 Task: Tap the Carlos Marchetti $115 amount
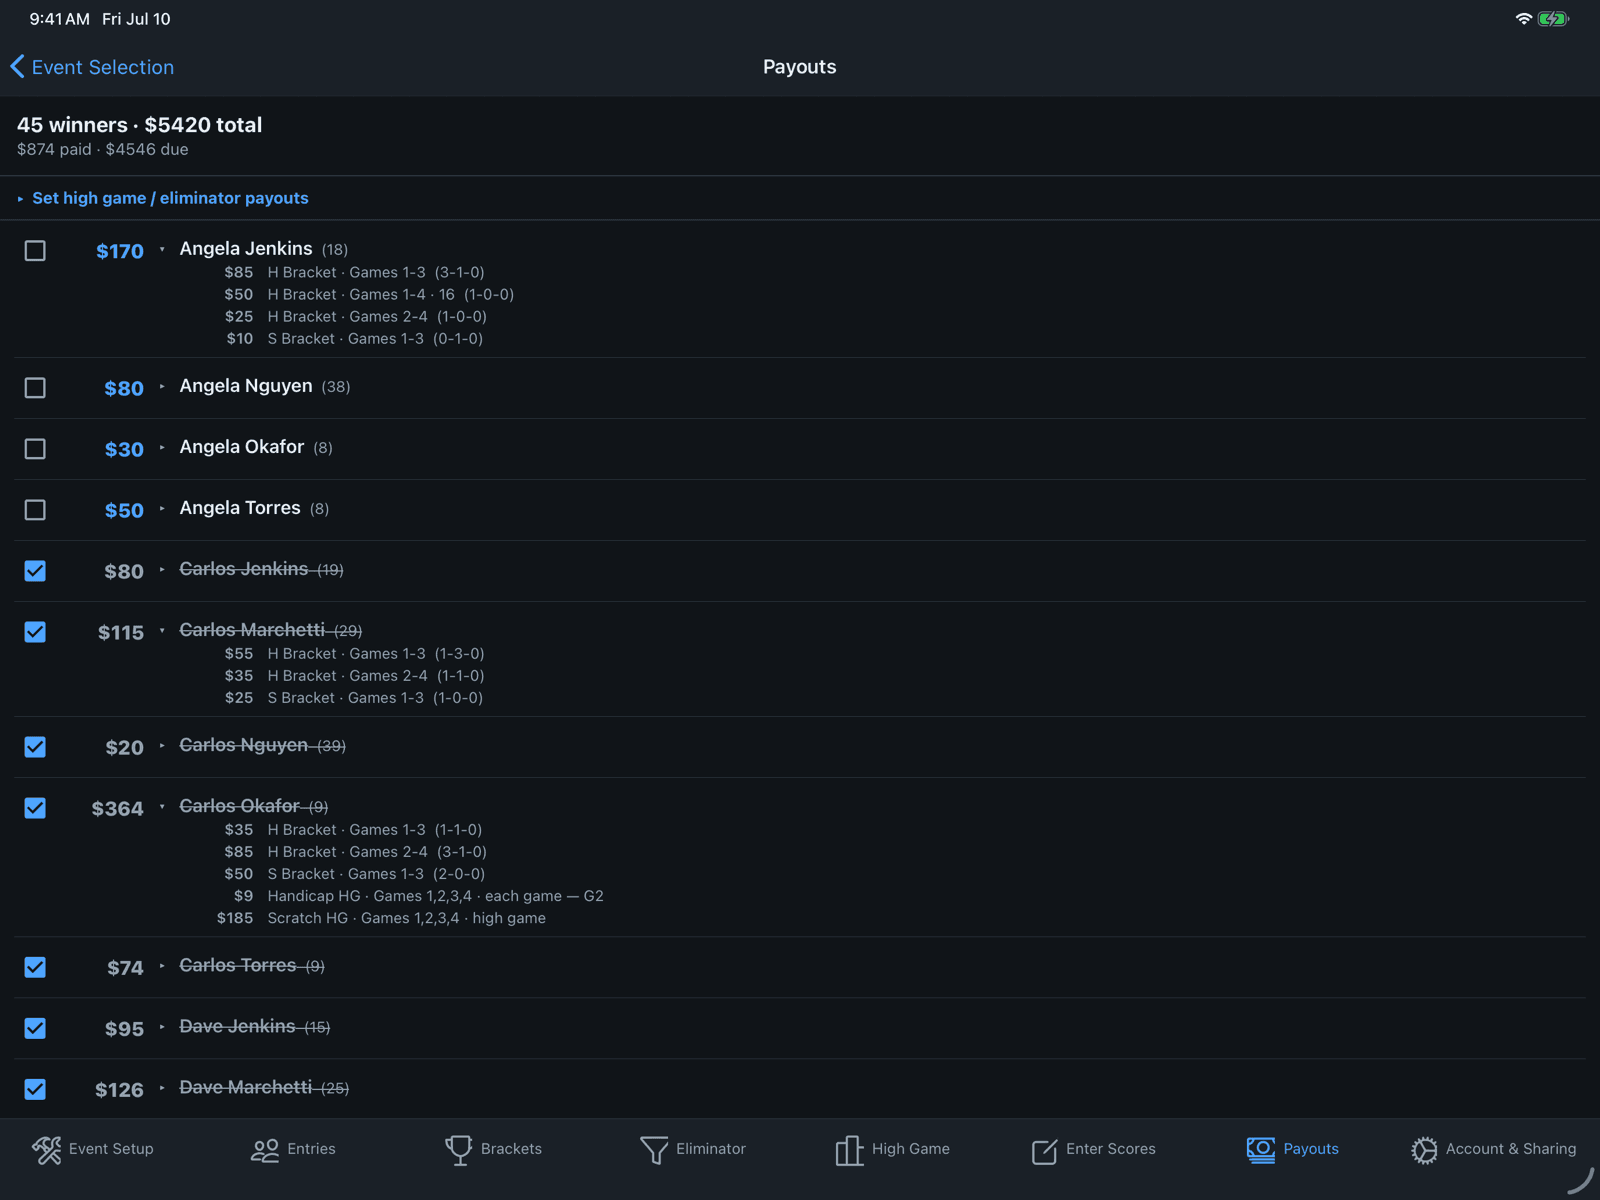[x=121, y=632]
